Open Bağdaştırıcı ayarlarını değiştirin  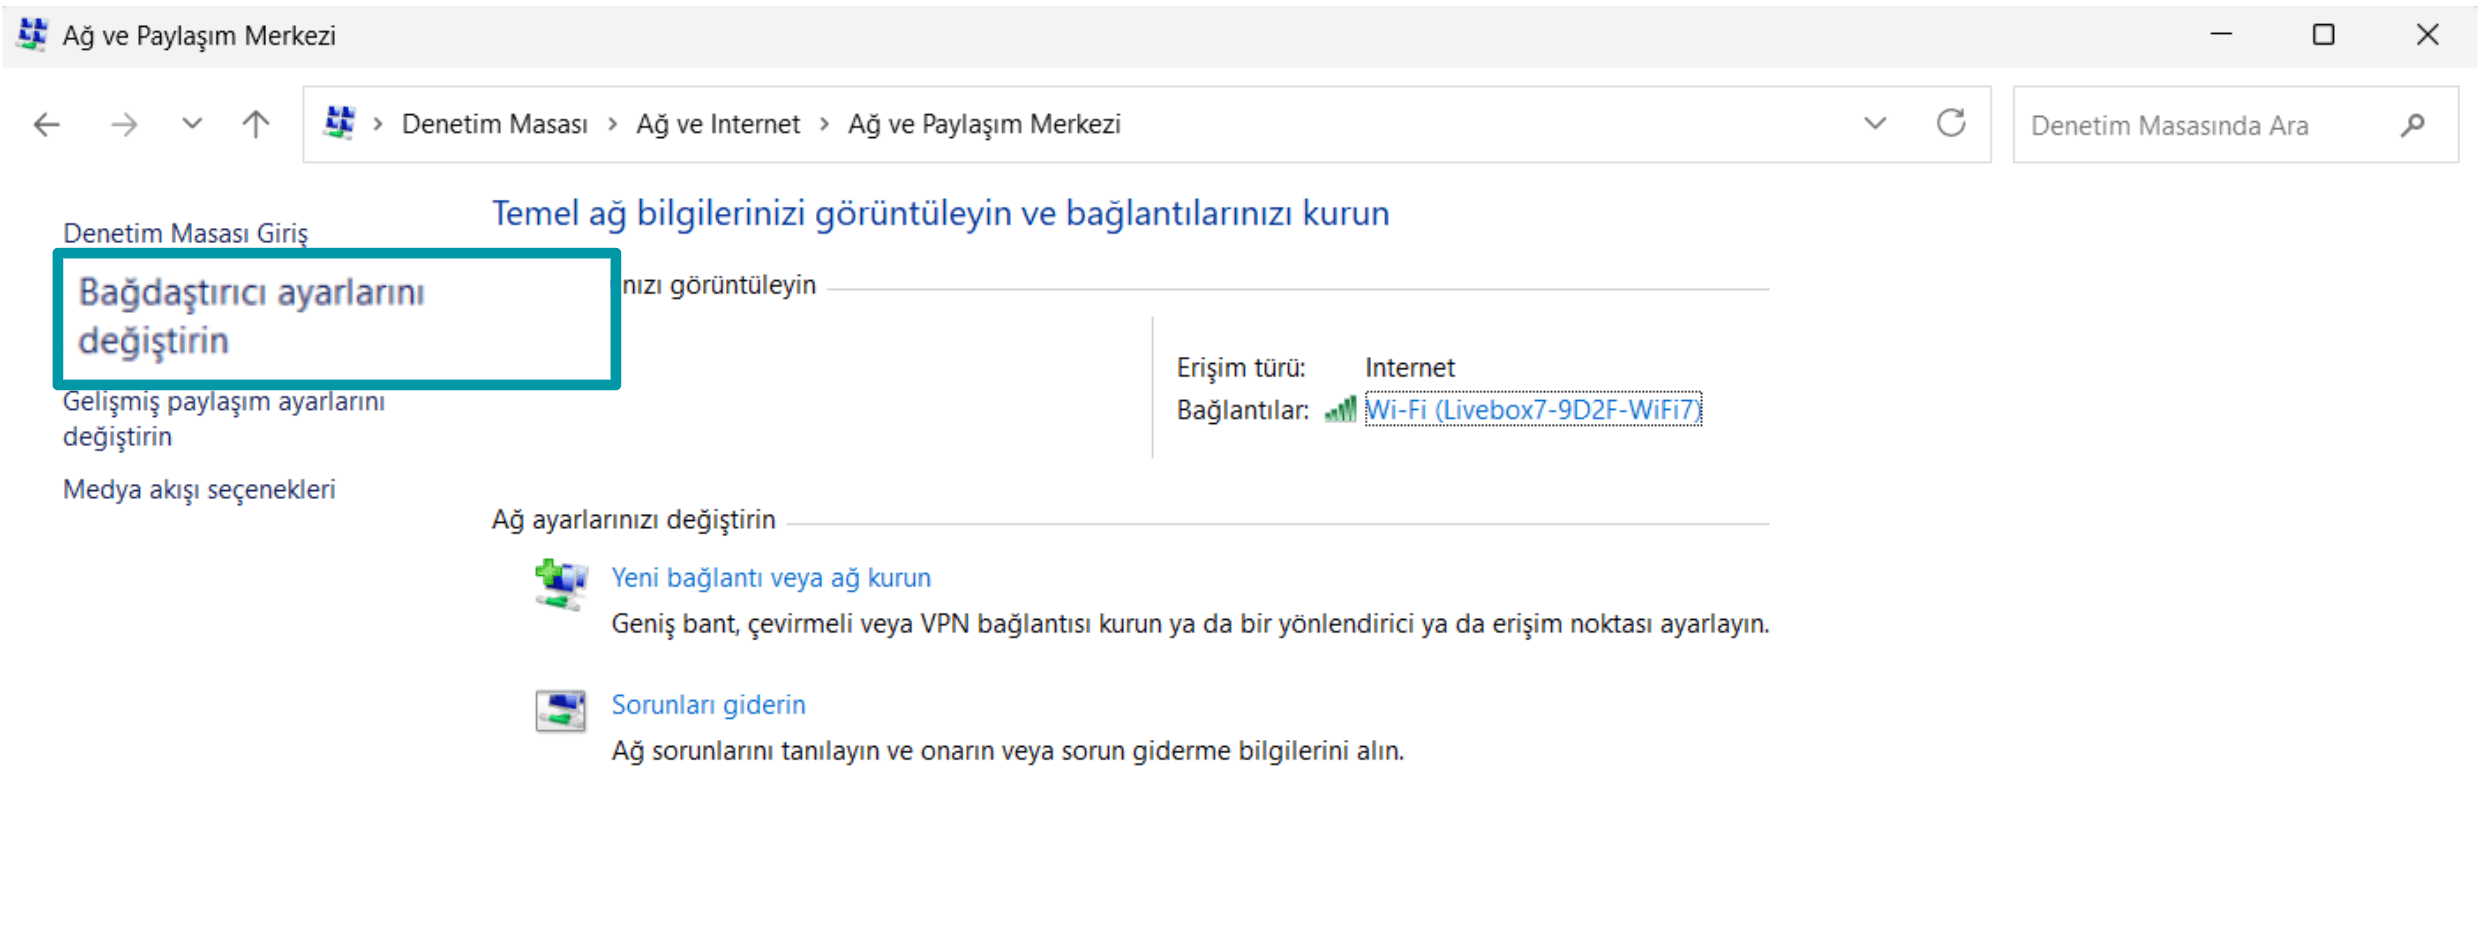252,316
